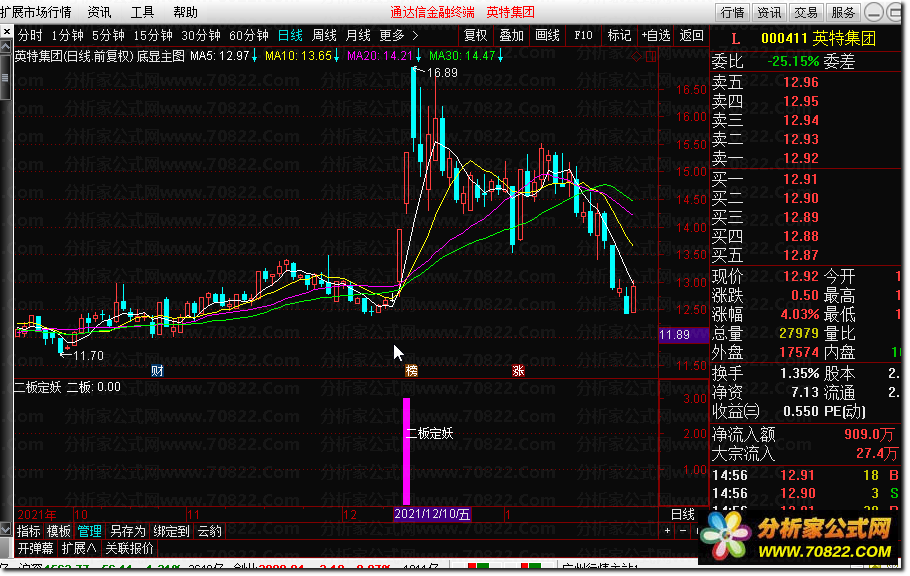Screen dimensions: 910x576
Task: Switch to 1分钟 chart period
Action: coord(67,35)
